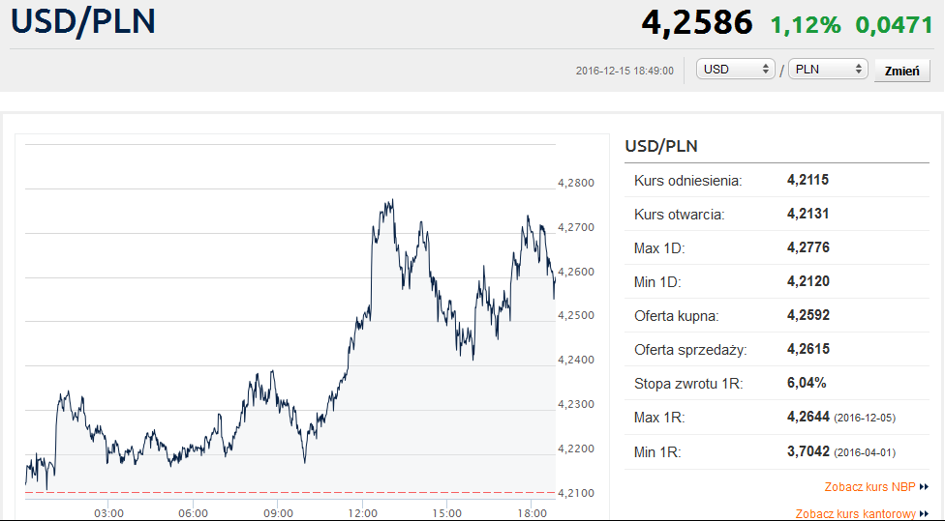Click the Oferta sprzedaży label

[690, 350]
